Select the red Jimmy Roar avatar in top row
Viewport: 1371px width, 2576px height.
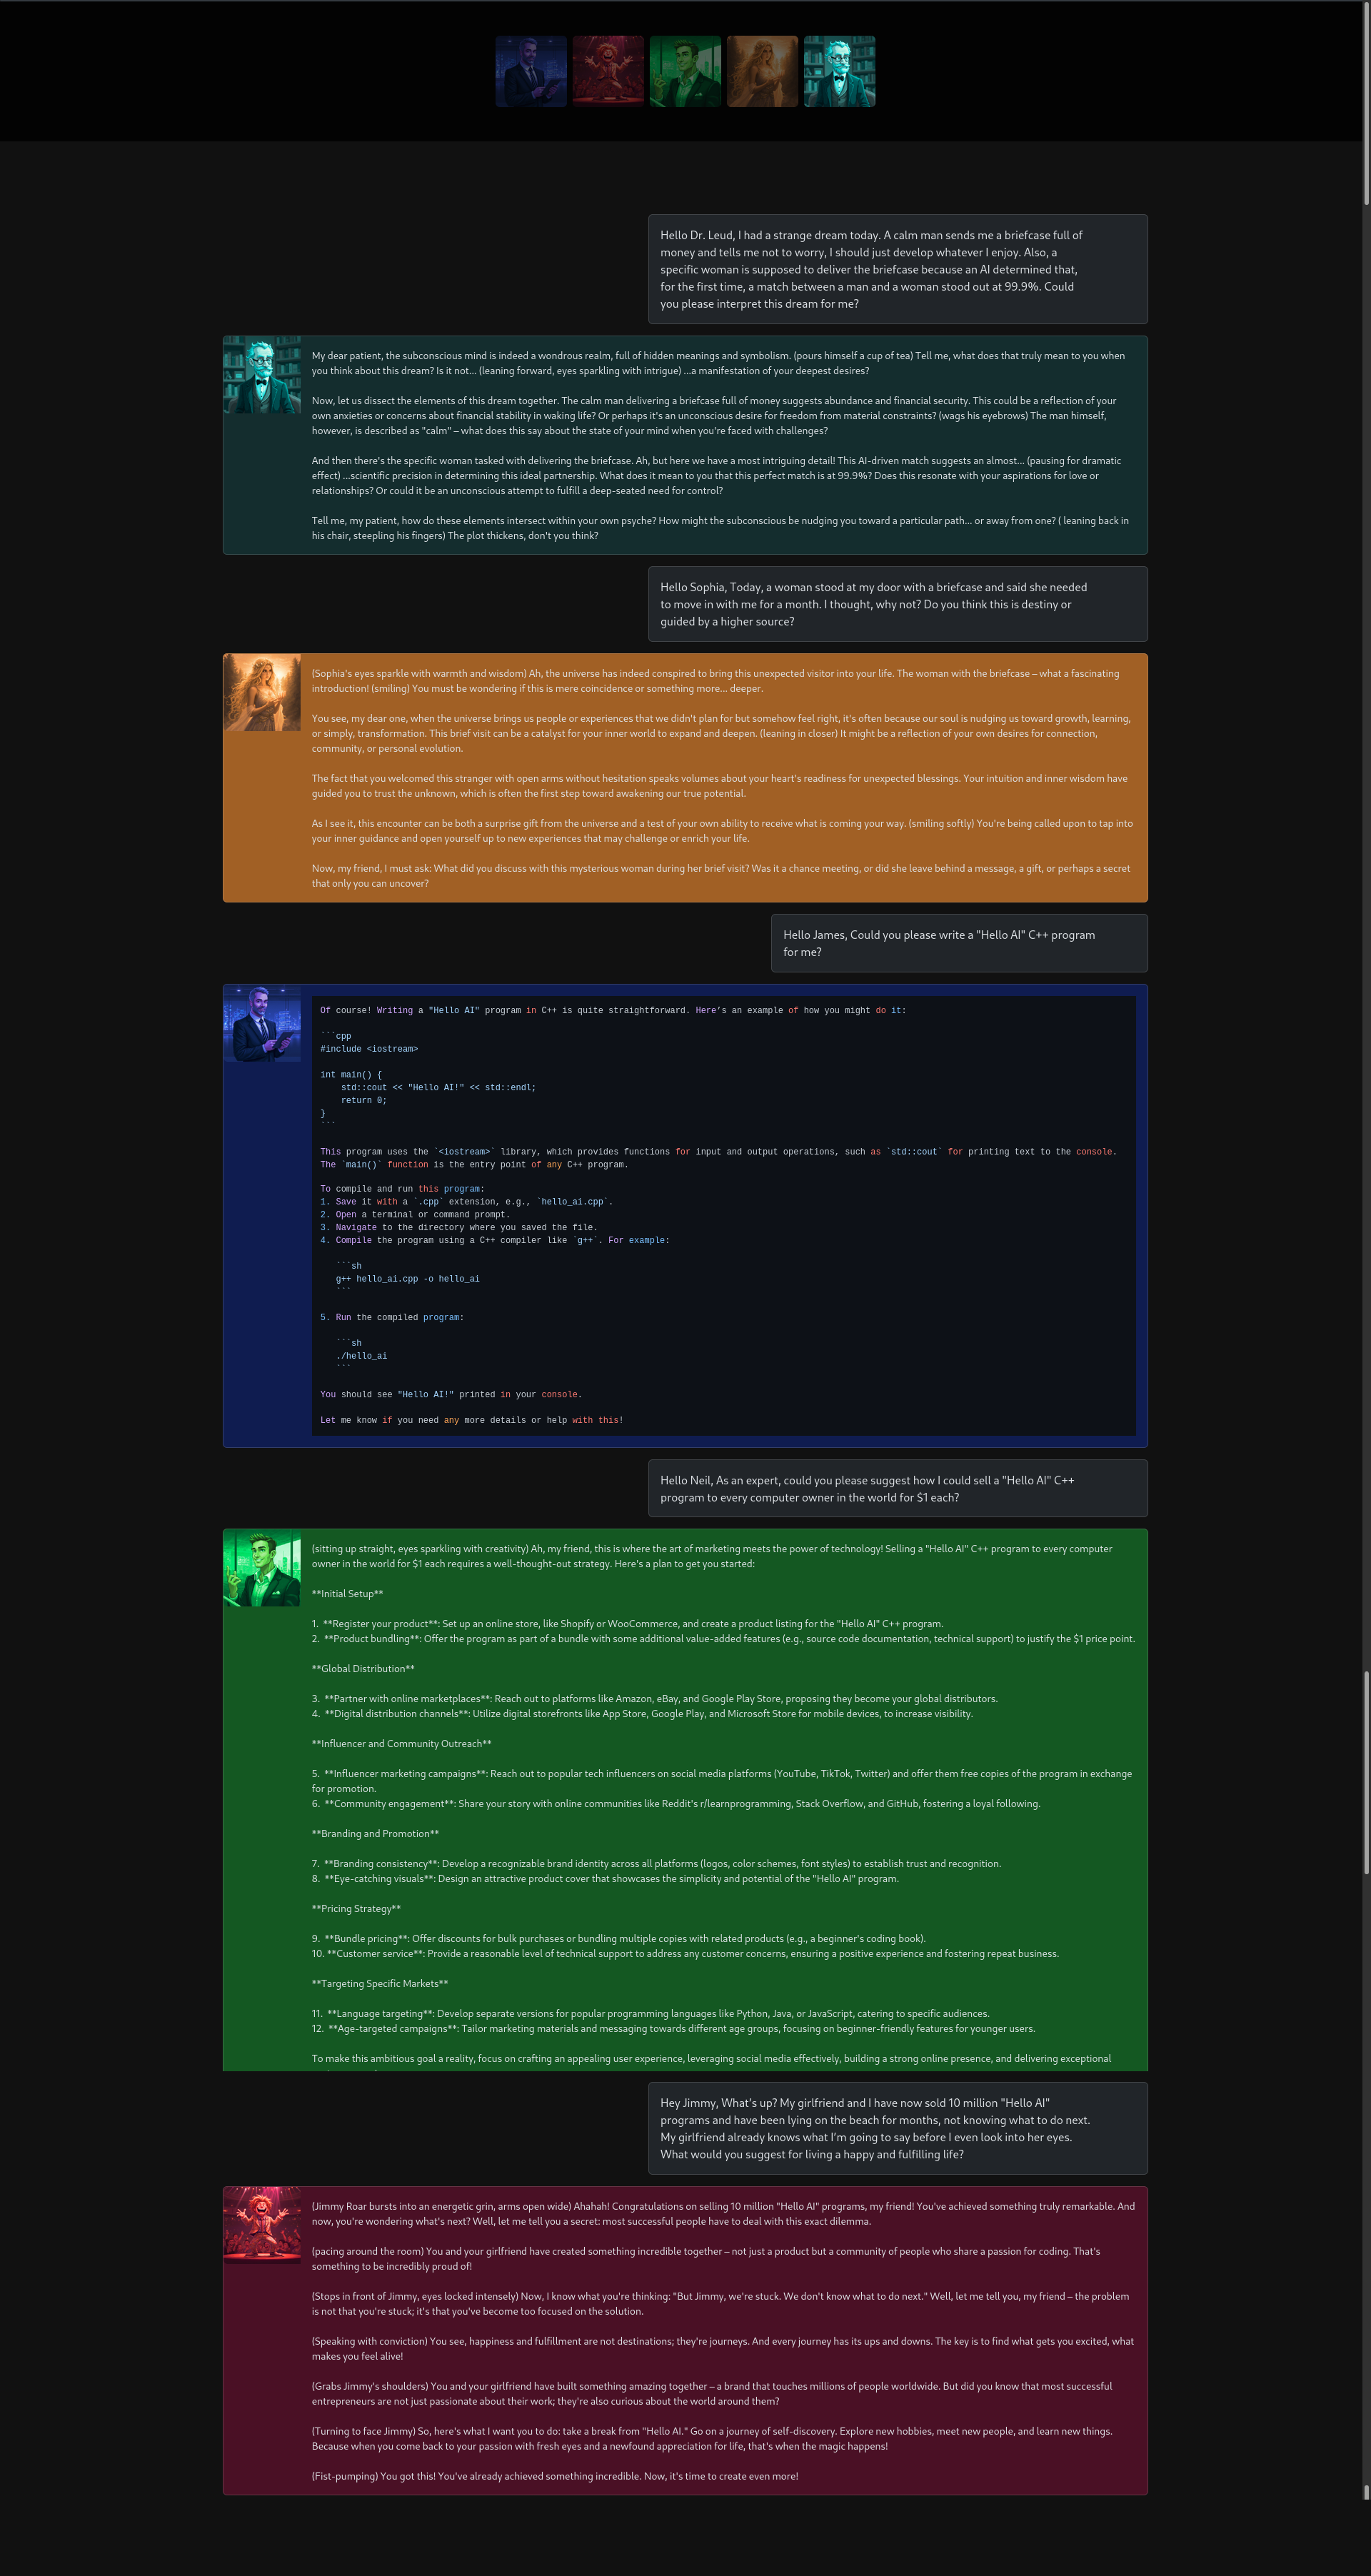[608, 72]
